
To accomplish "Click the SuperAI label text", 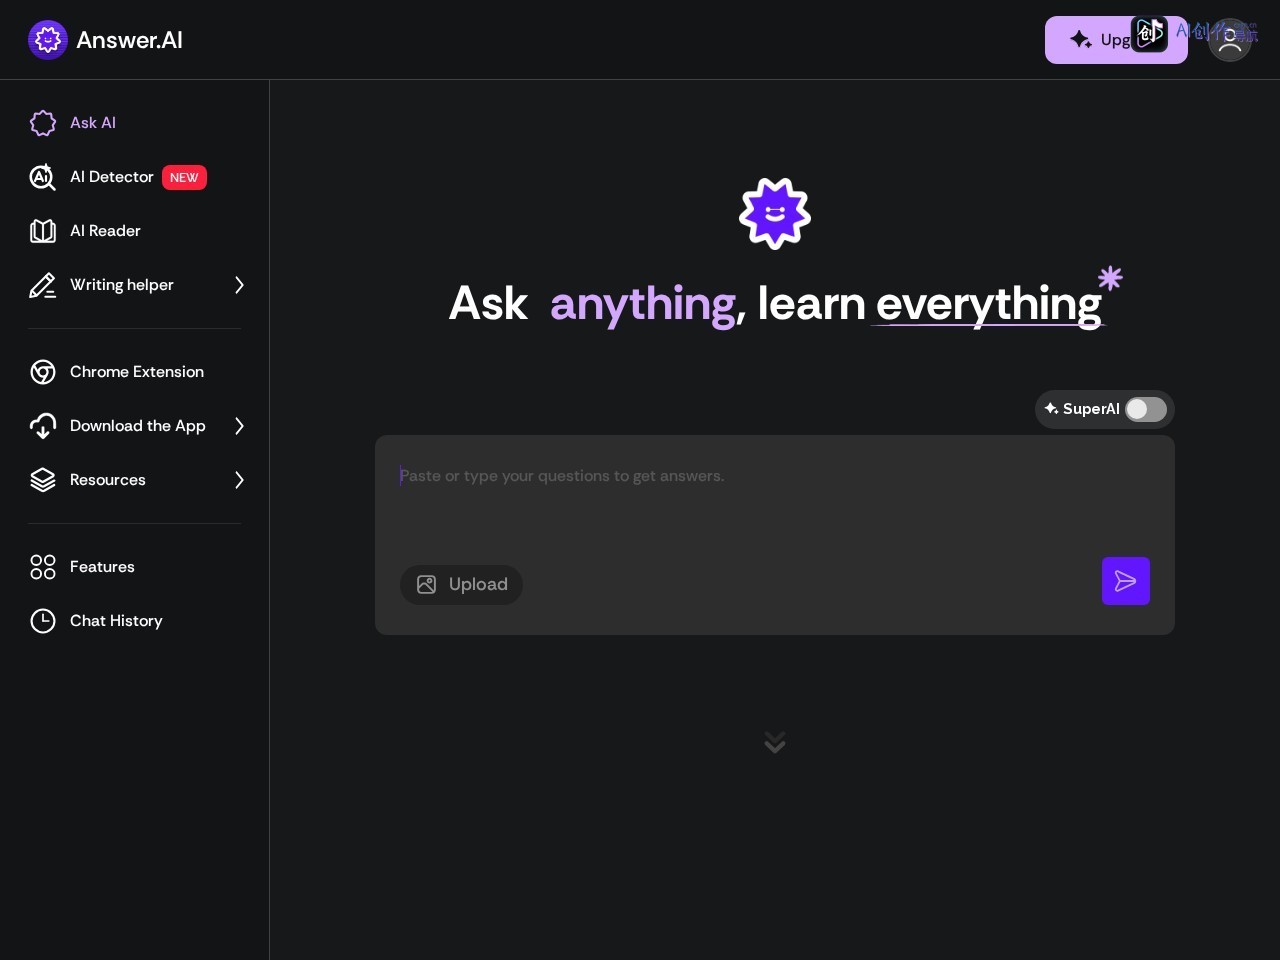I will click(1091, 409).
